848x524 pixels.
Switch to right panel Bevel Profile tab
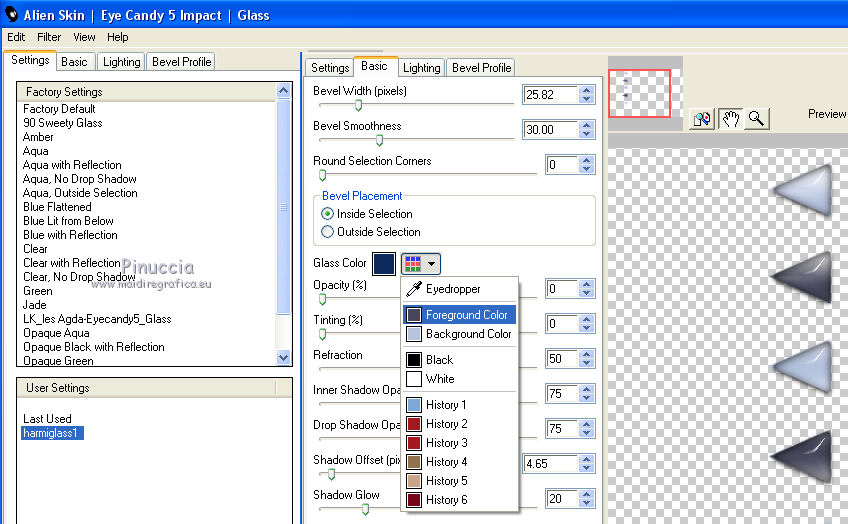(481, 68)
